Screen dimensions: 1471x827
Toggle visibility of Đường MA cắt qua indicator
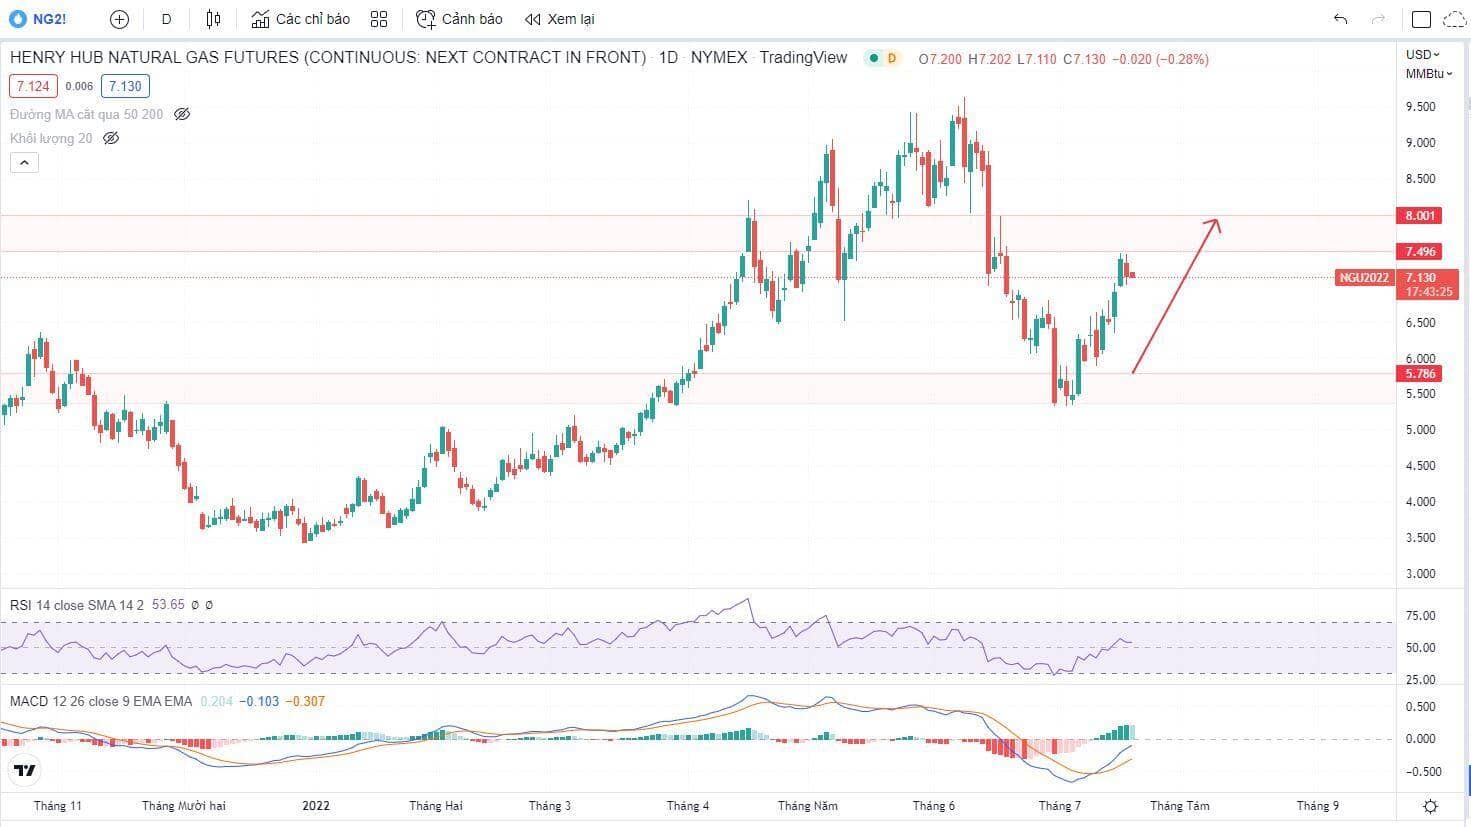pyautogui.click(x=182, y=114)
